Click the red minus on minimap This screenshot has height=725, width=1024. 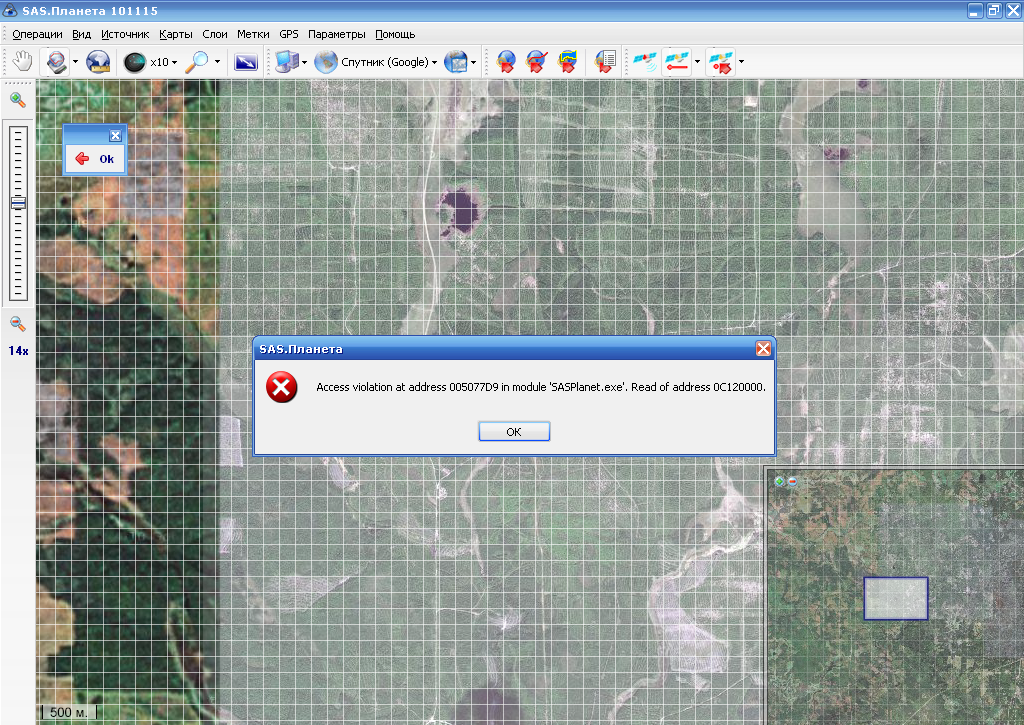coord(792,482)
